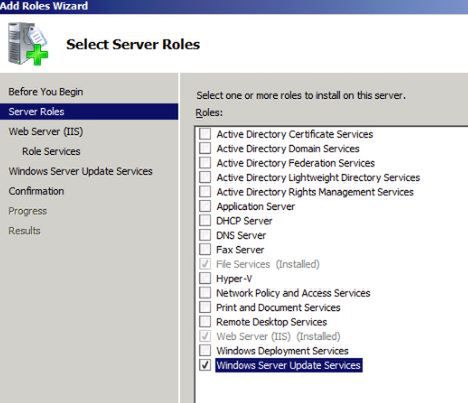Screen dimensions: 468x403
Task: Open Role Services under Web Server
Action: tap(51, 151)
